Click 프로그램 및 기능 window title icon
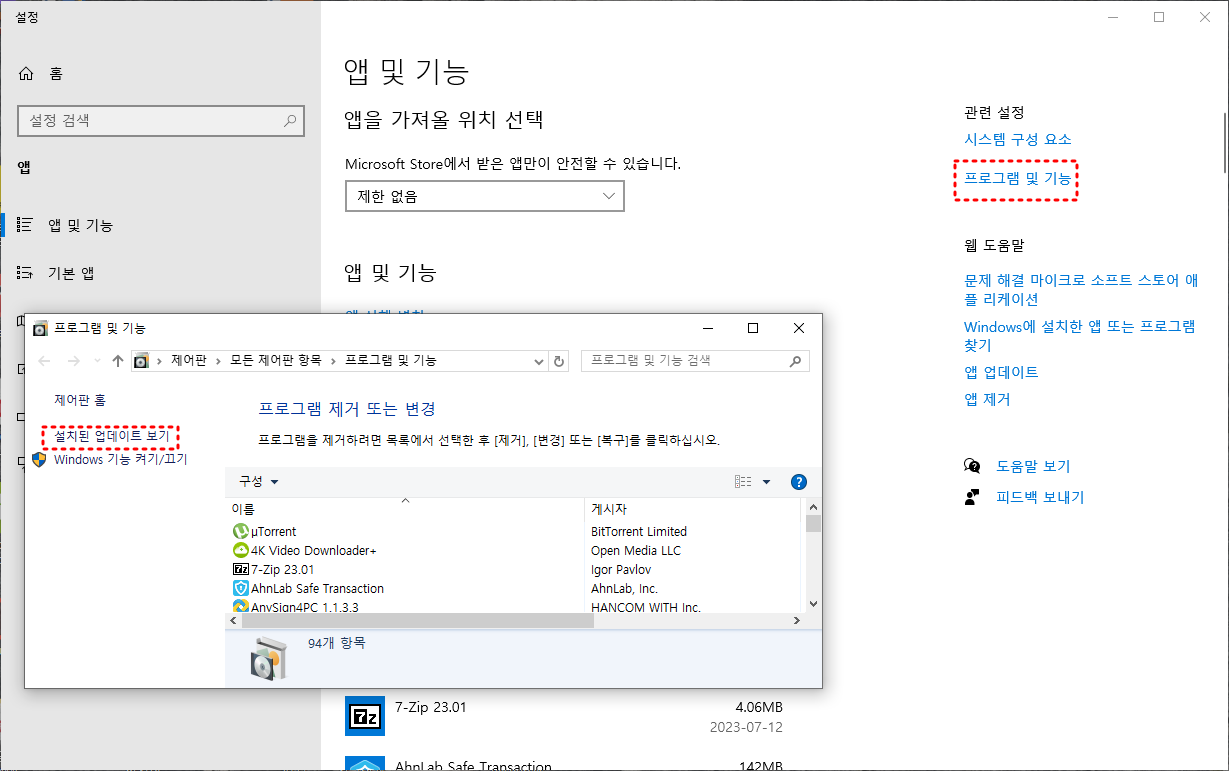1229x771 pixels. tap(40, 328)
